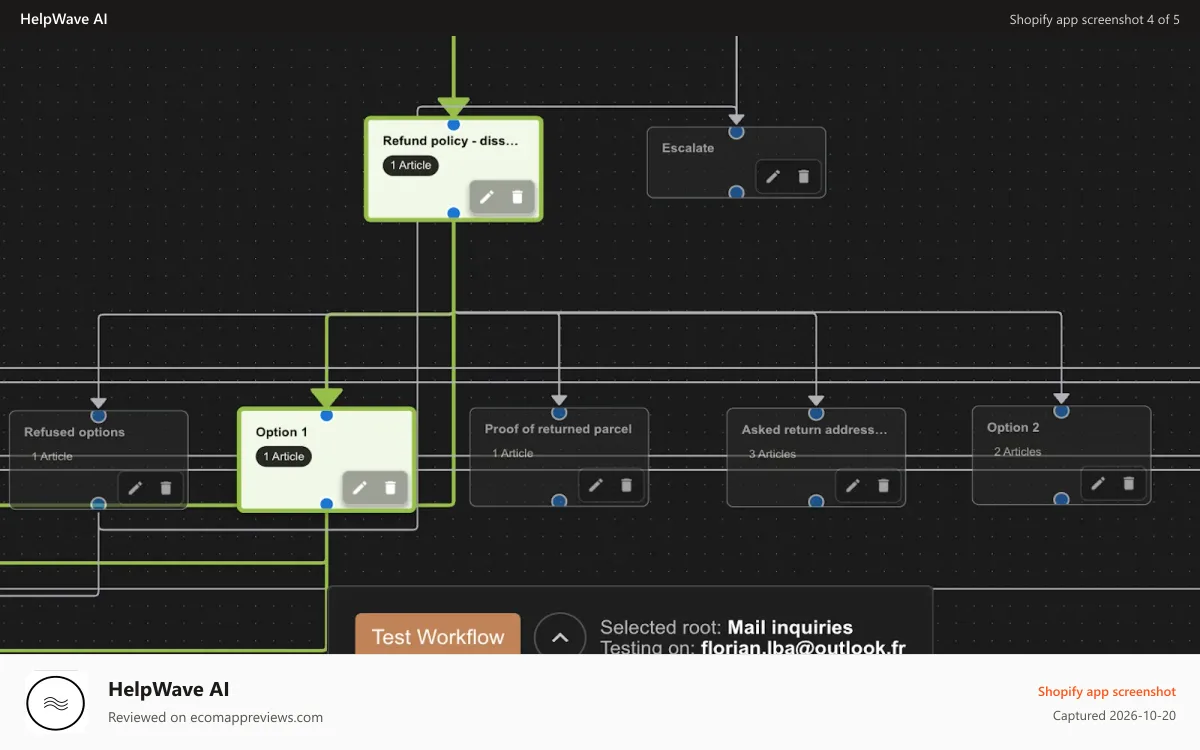Click the bottom connector dot on Option 2
This screenshot has width=1200, height=750.
pos(1062,499)
